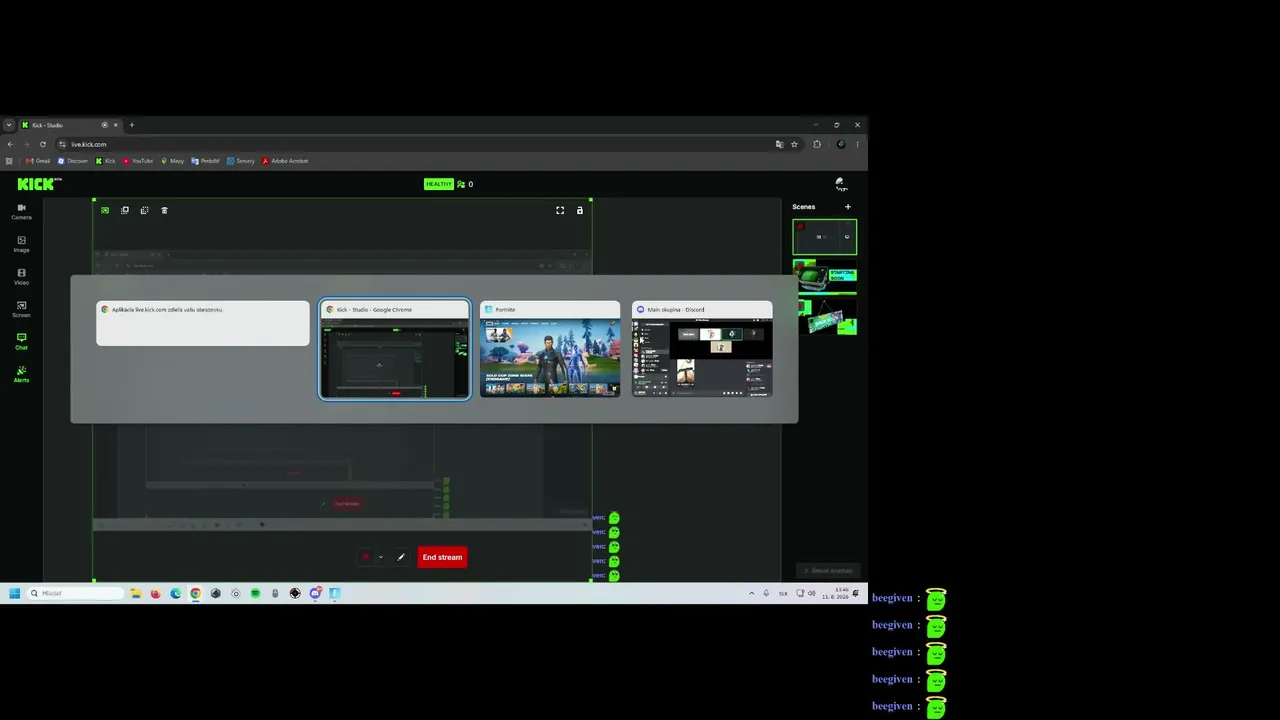The image size is (1280, 720).
Task: Click the Kick logo in Studio header
Action: pos(39,184)
